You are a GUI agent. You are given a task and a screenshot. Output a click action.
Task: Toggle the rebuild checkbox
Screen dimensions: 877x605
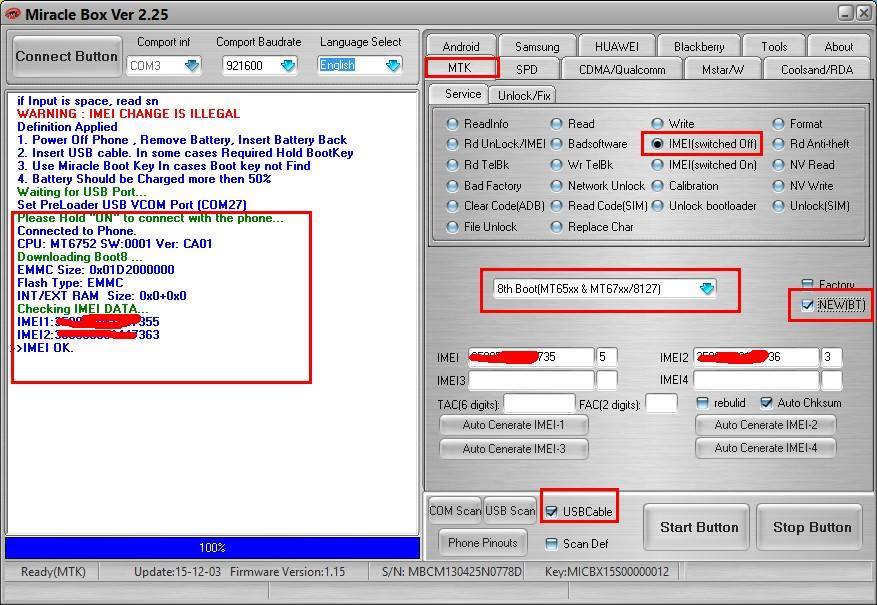click(702, 403)
